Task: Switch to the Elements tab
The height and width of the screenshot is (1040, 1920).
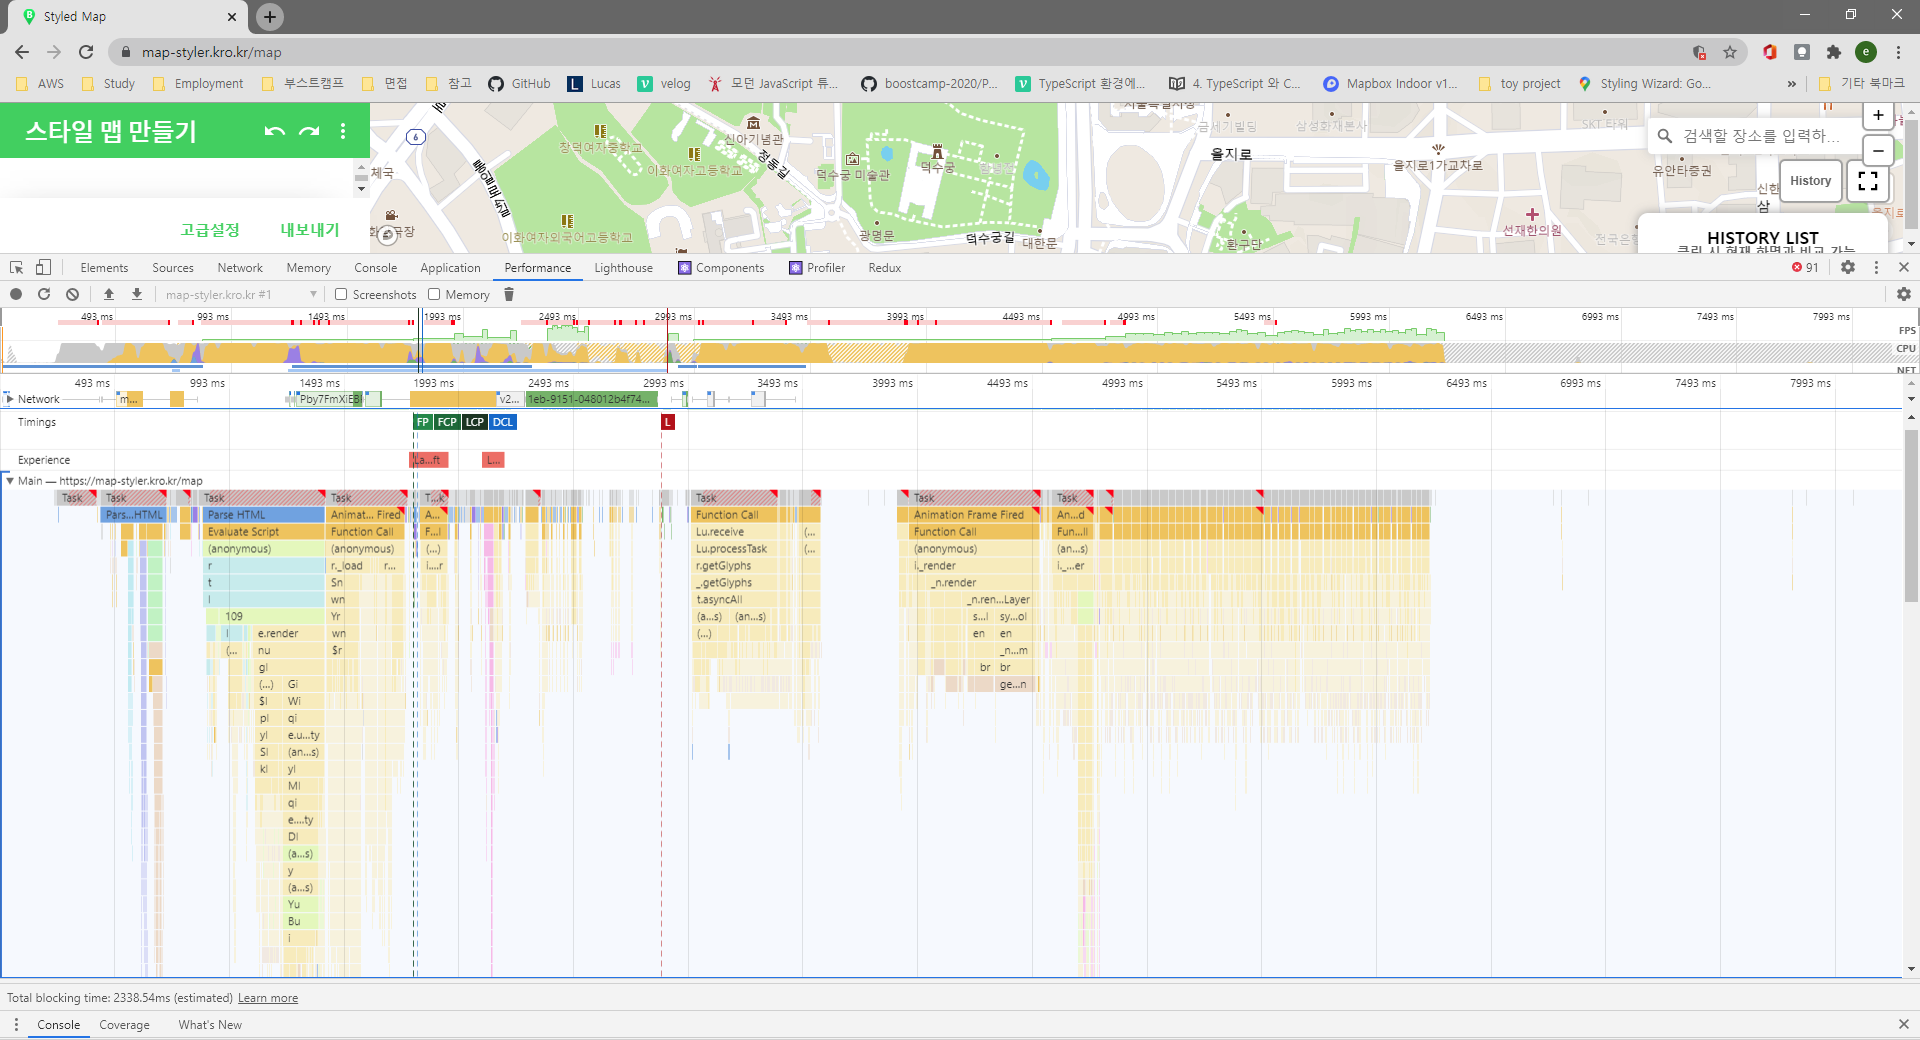Action: pos(104,268)
